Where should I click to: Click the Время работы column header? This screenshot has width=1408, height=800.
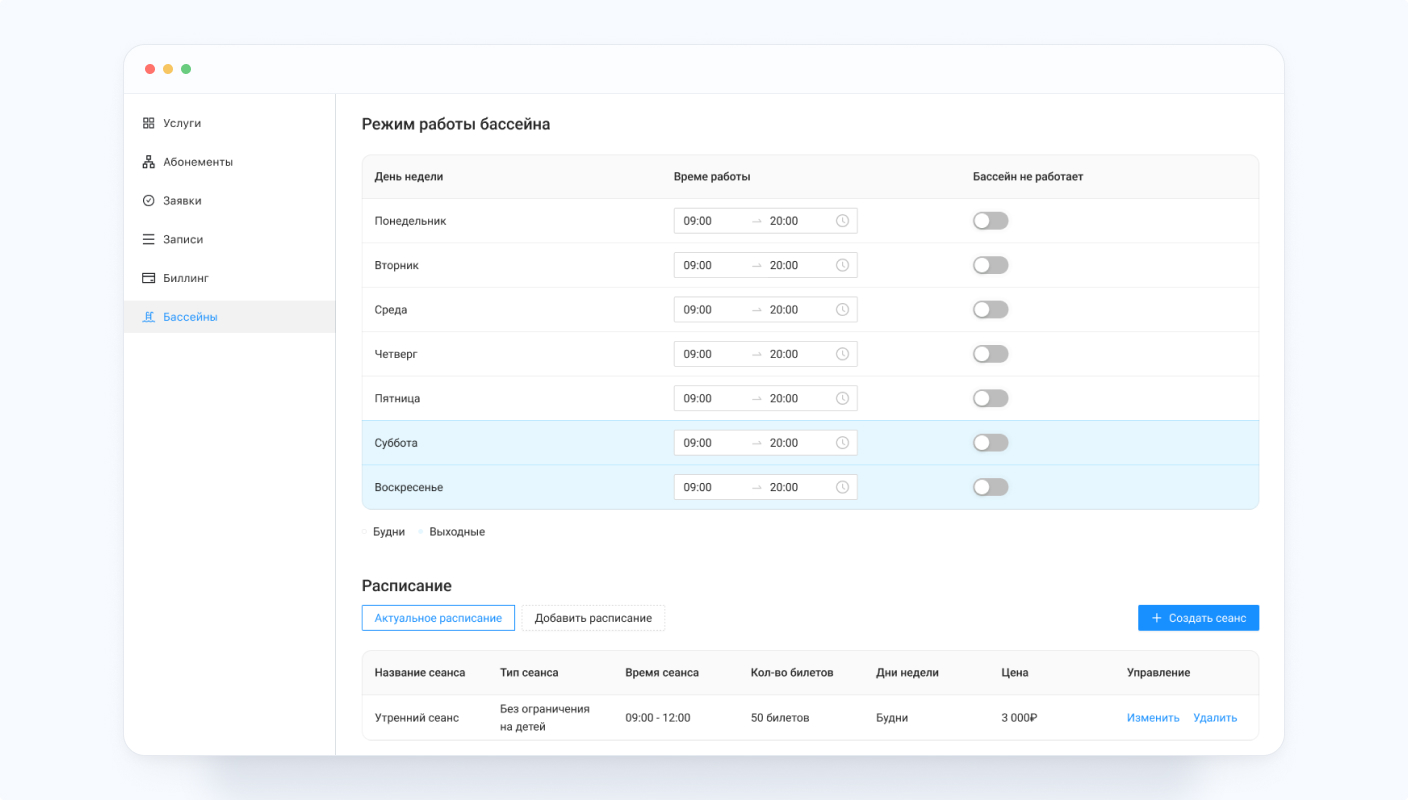[x=712, y=177]
